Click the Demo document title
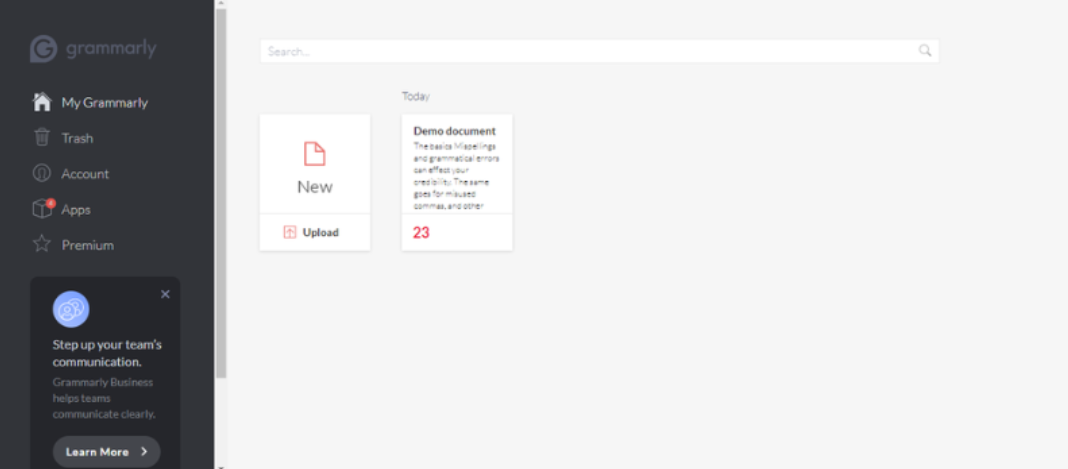The width and height of the screenshot is (1068, 469). point(454,131)
